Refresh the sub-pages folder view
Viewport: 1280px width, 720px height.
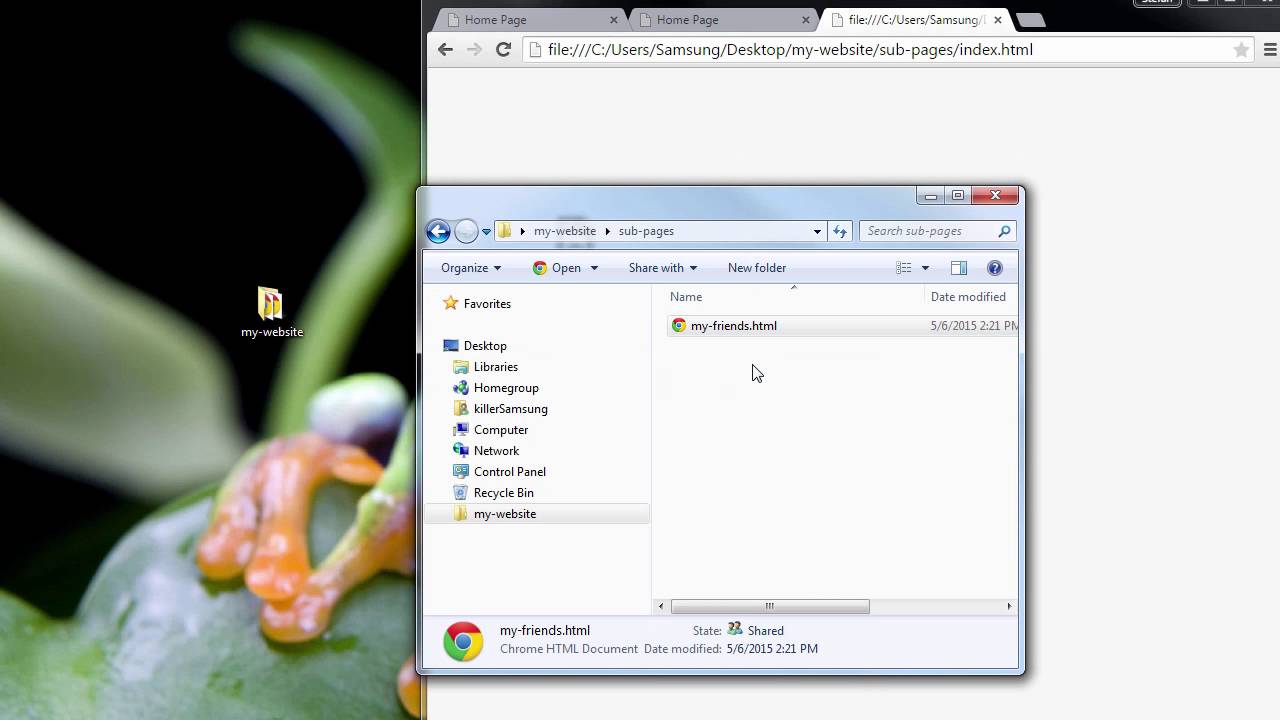click(x=840, y=231)
